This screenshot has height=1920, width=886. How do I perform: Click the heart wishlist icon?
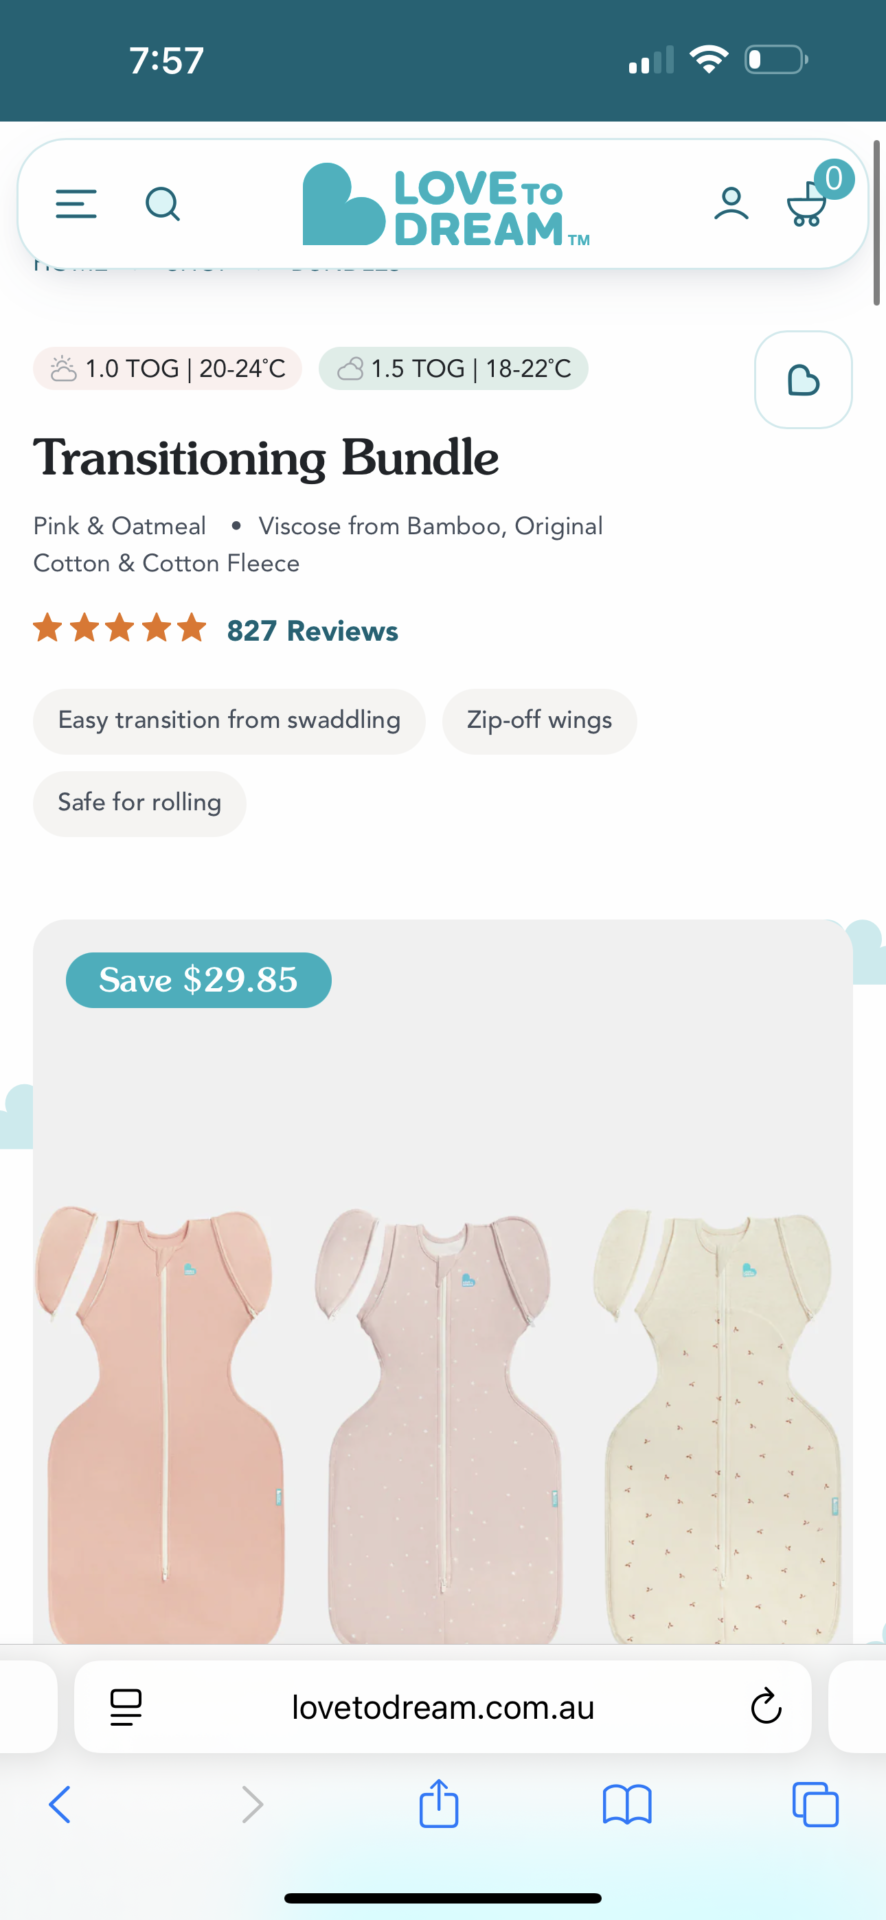click(x=803, y=380)
